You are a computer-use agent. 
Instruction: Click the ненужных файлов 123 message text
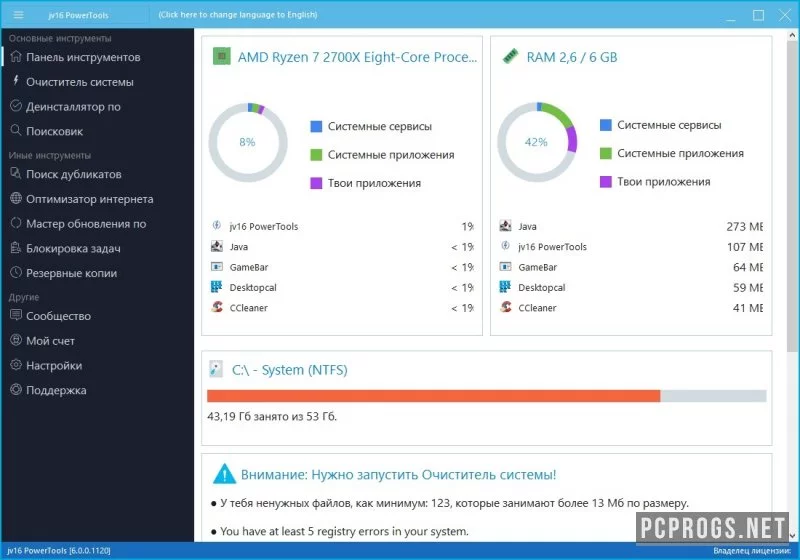coord(454,503)
